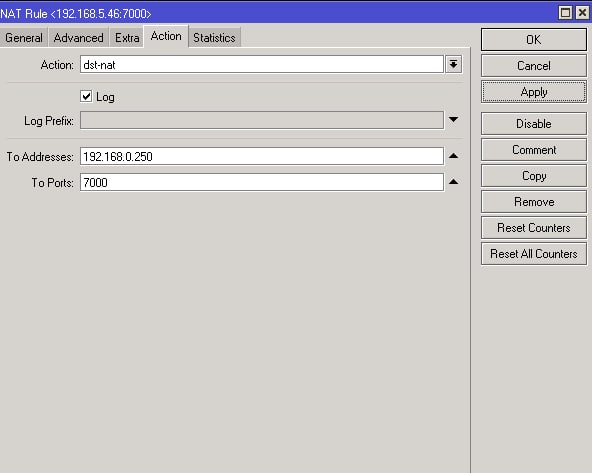Collapse the To Addresses field arrow
Image resolution: width=592 pixels, height=473 pixels.
(453, 156)
